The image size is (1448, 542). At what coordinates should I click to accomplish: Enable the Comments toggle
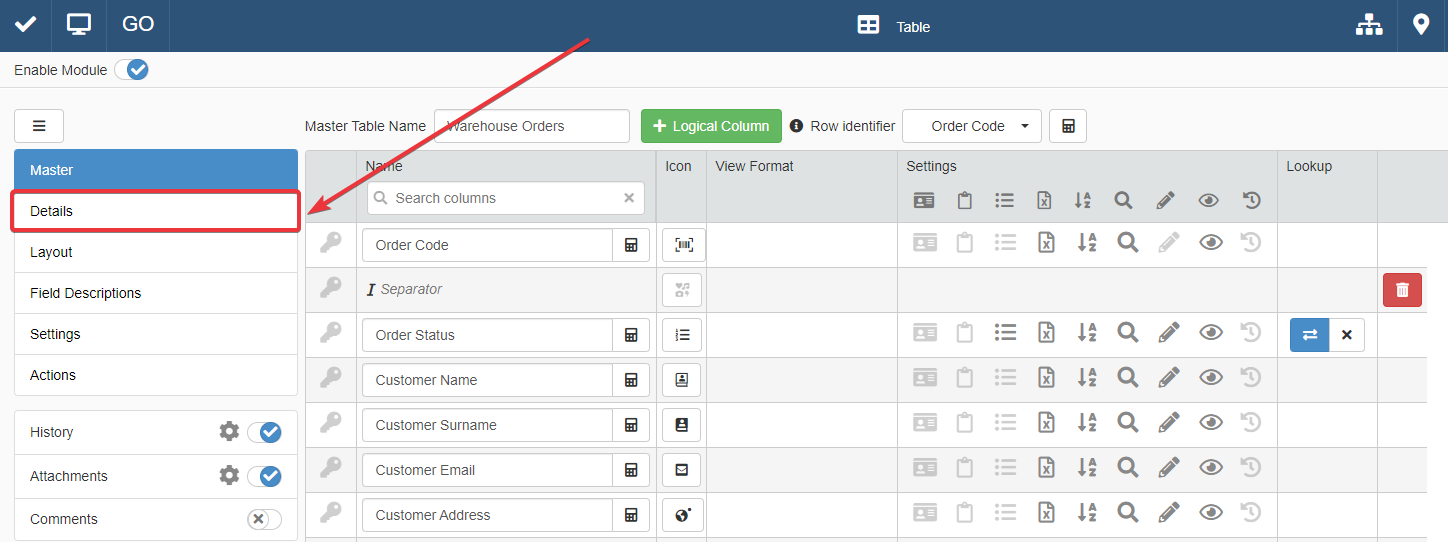264,519
